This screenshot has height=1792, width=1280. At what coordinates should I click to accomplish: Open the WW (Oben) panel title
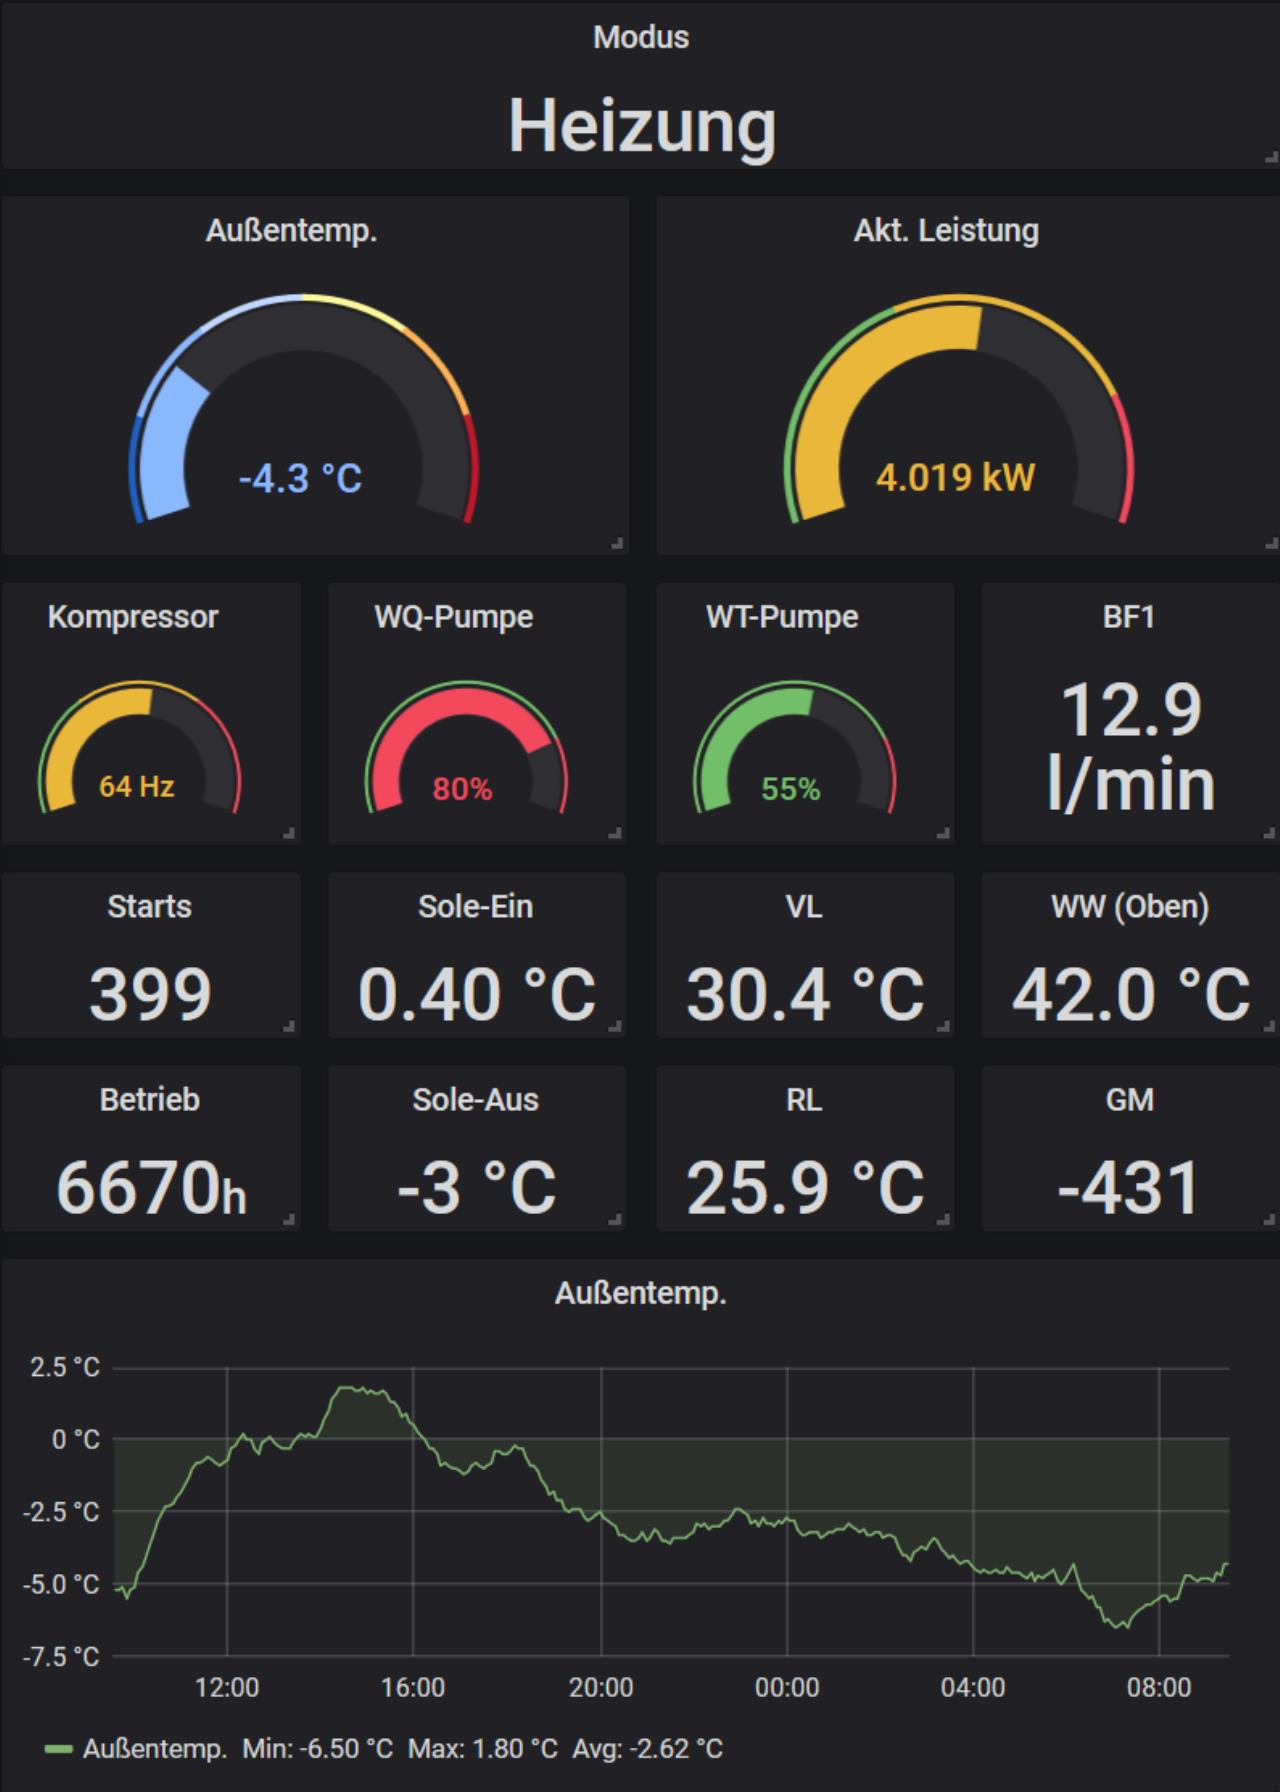pyautogui.click(x=1130, y=906)
